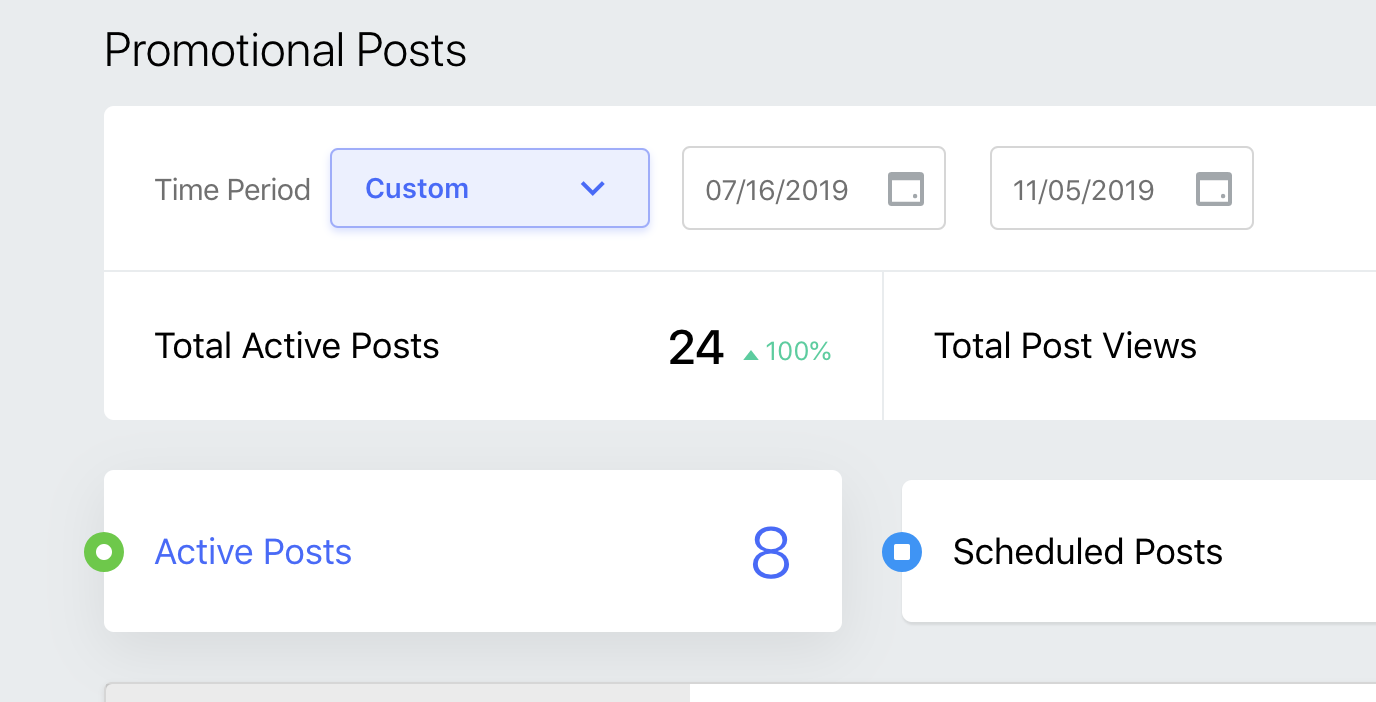This screenshot has width=1376, height=702.
Task: Click the total active posts count 24
Action: [x=696, y=348]
